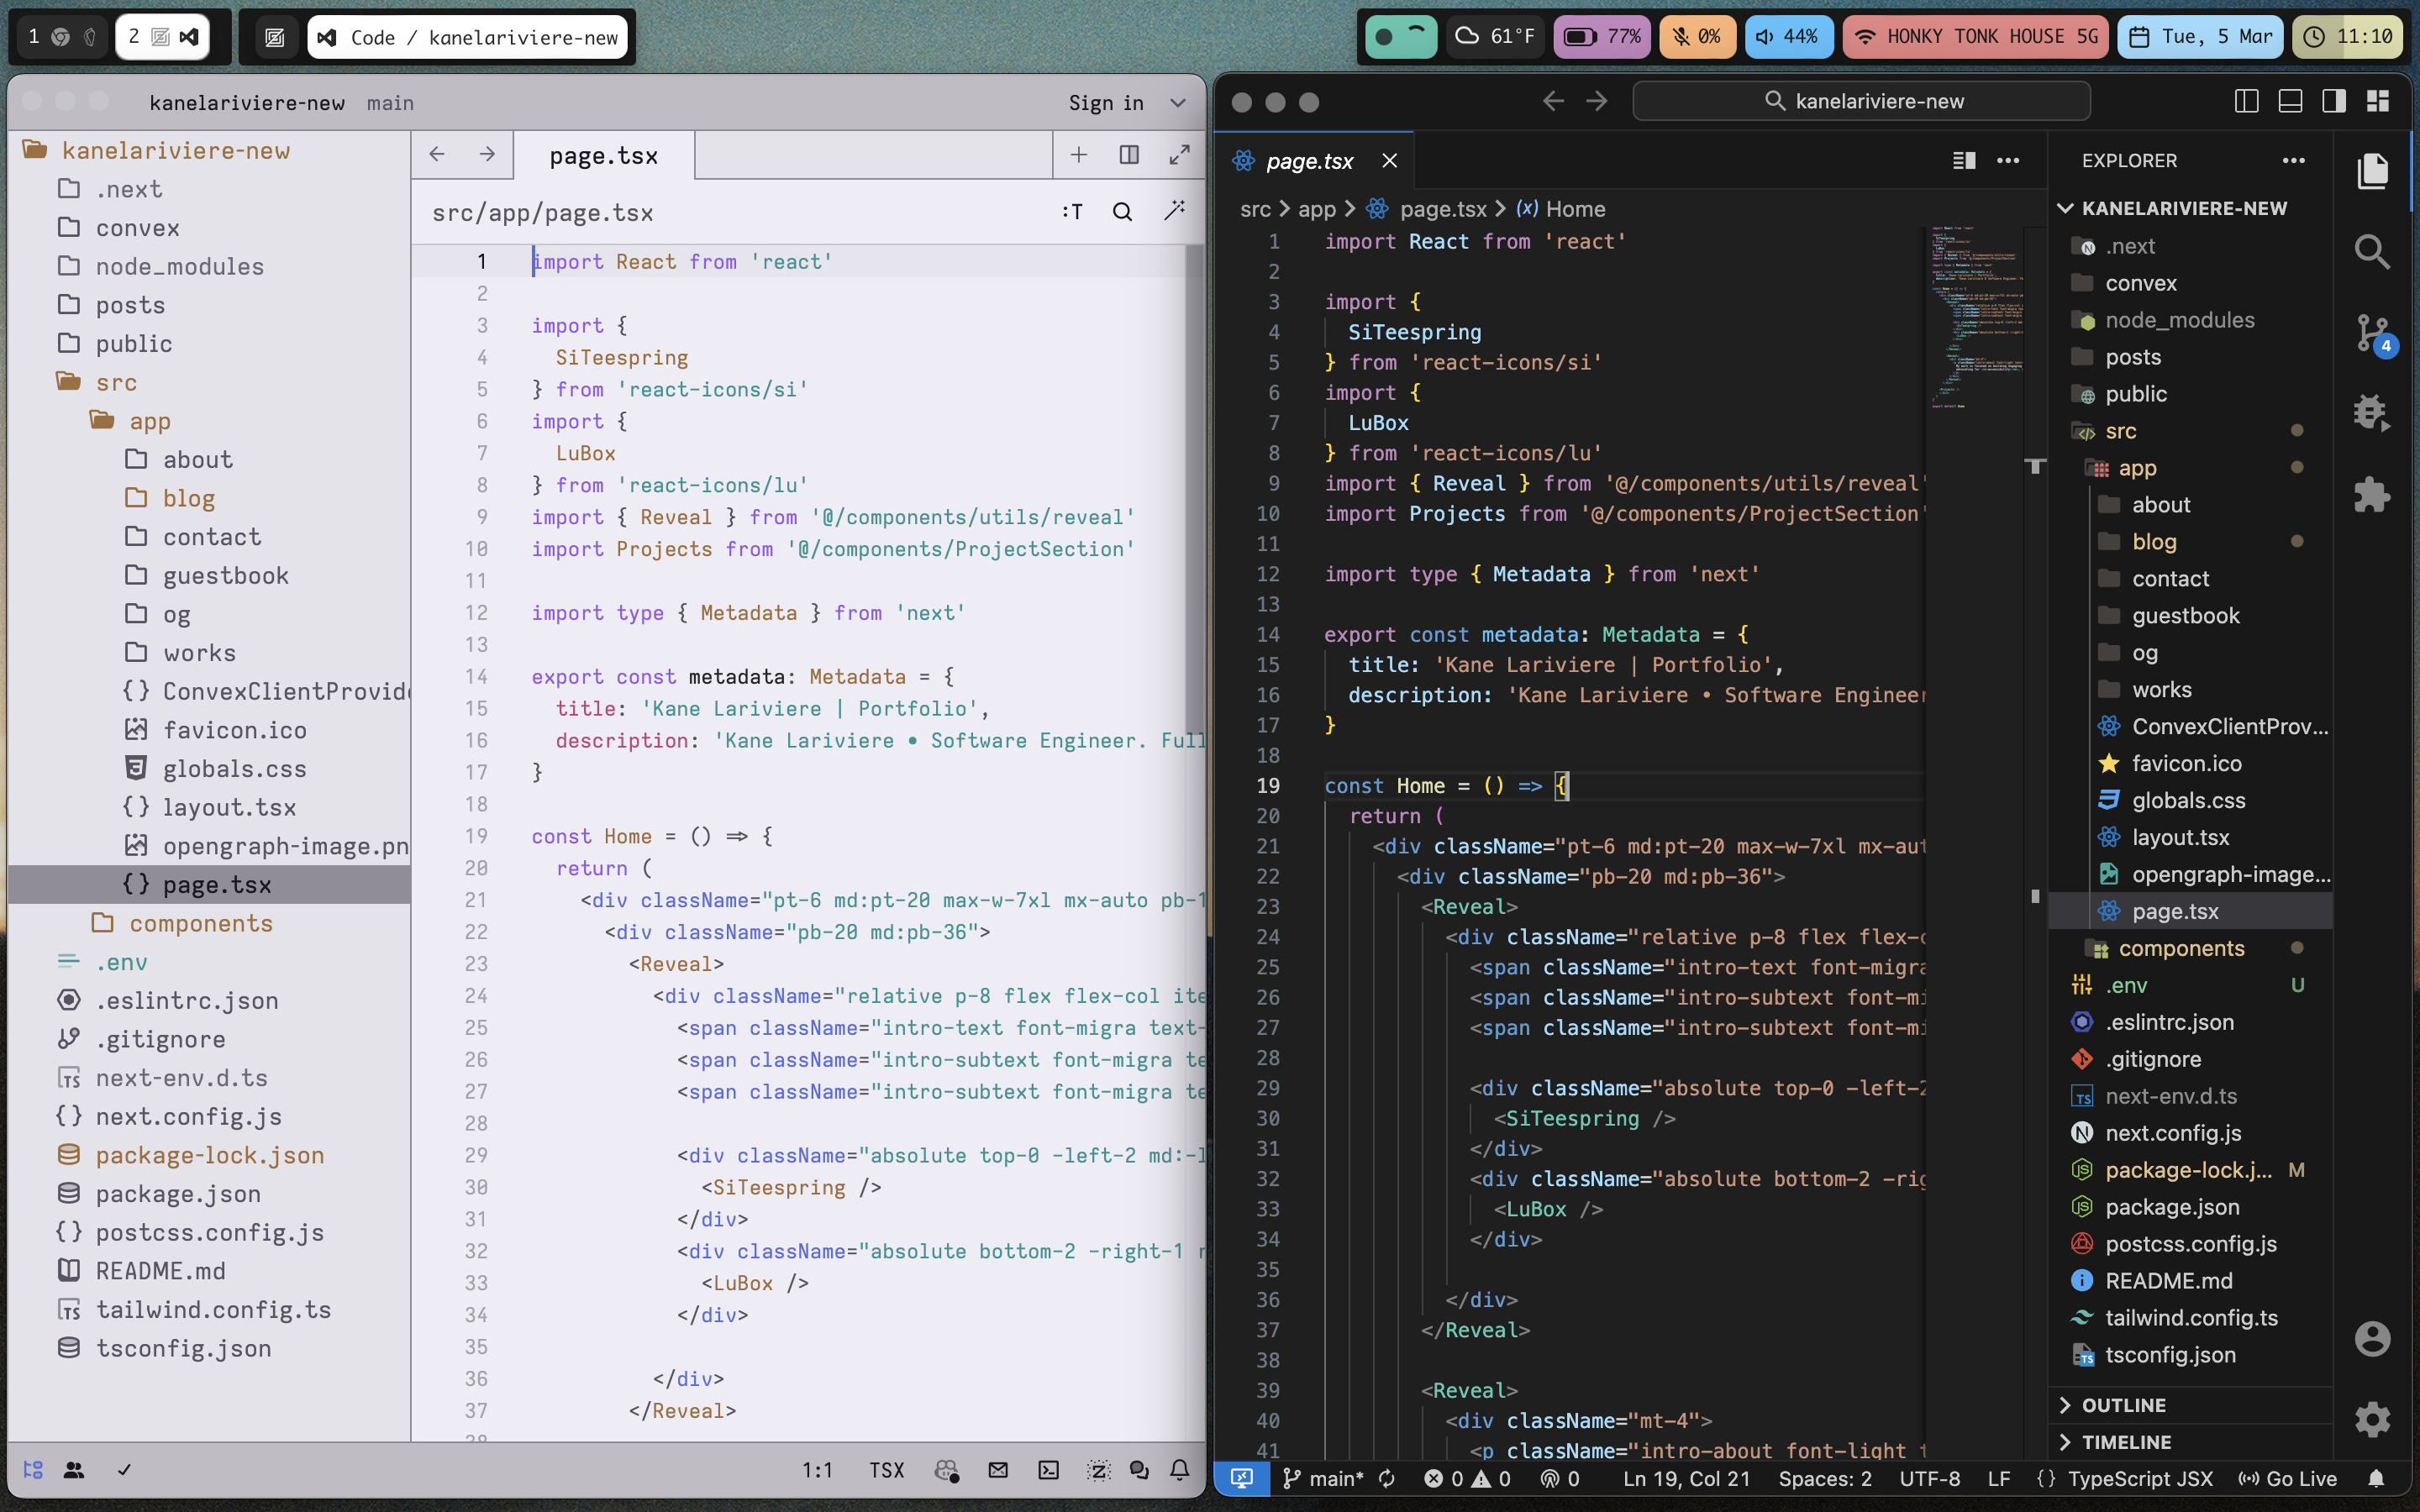2420x1512 pixels.
Task: Open the dropdown next to Sign in
Action: point(1178,103)
